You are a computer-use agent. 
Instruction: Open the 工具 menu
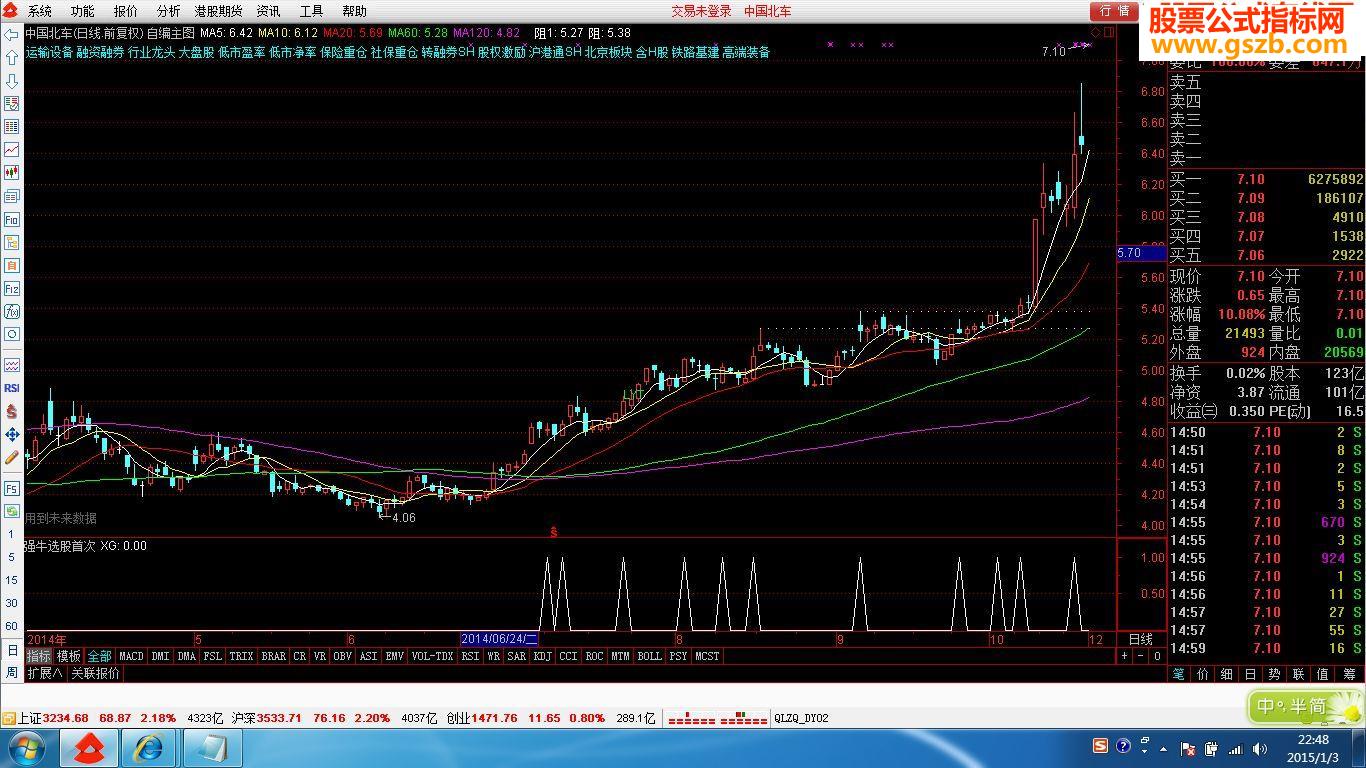click(312, 11)
